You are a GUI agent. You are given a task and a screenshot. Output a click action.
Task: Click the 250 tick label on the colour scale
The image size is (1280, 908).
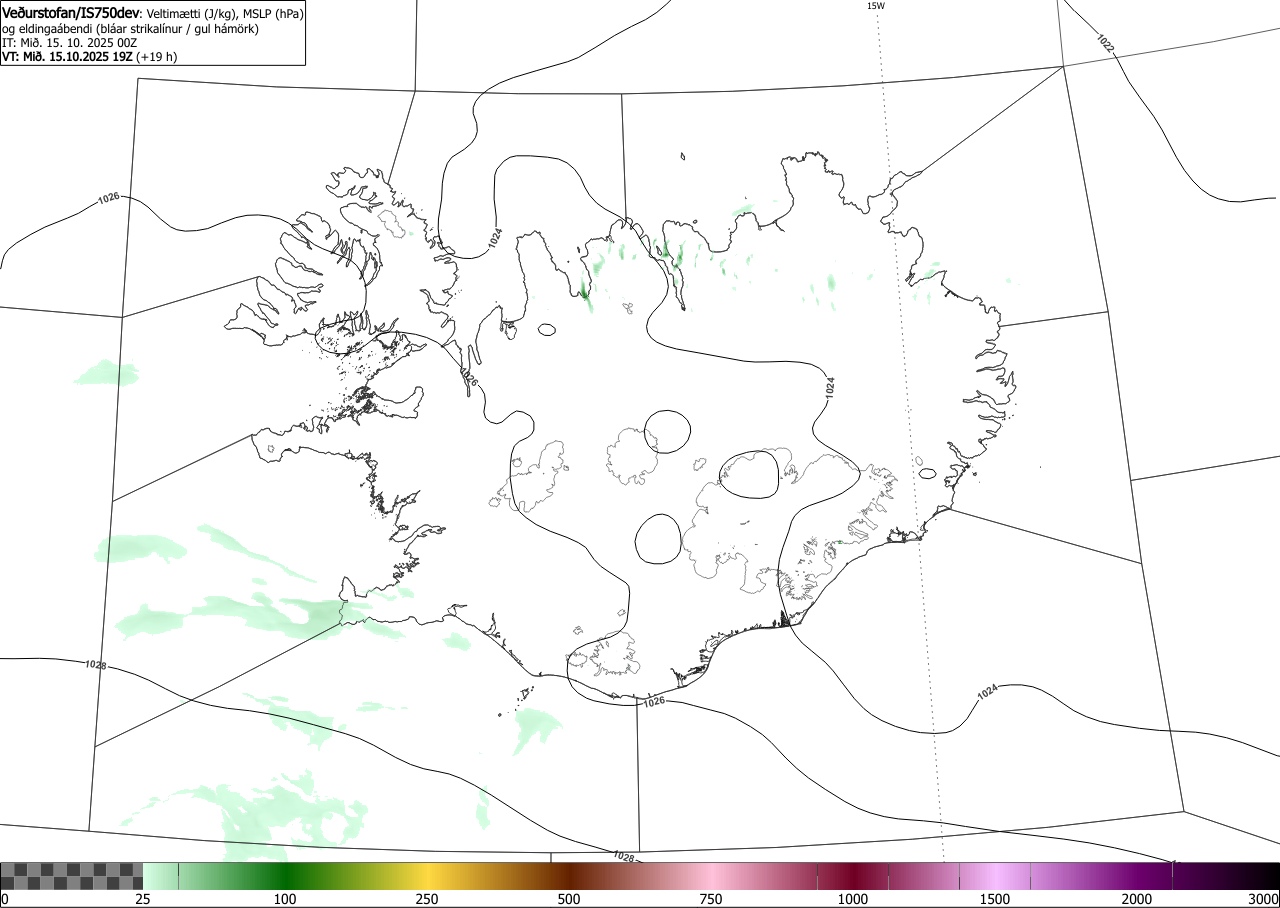click(427, 899)
